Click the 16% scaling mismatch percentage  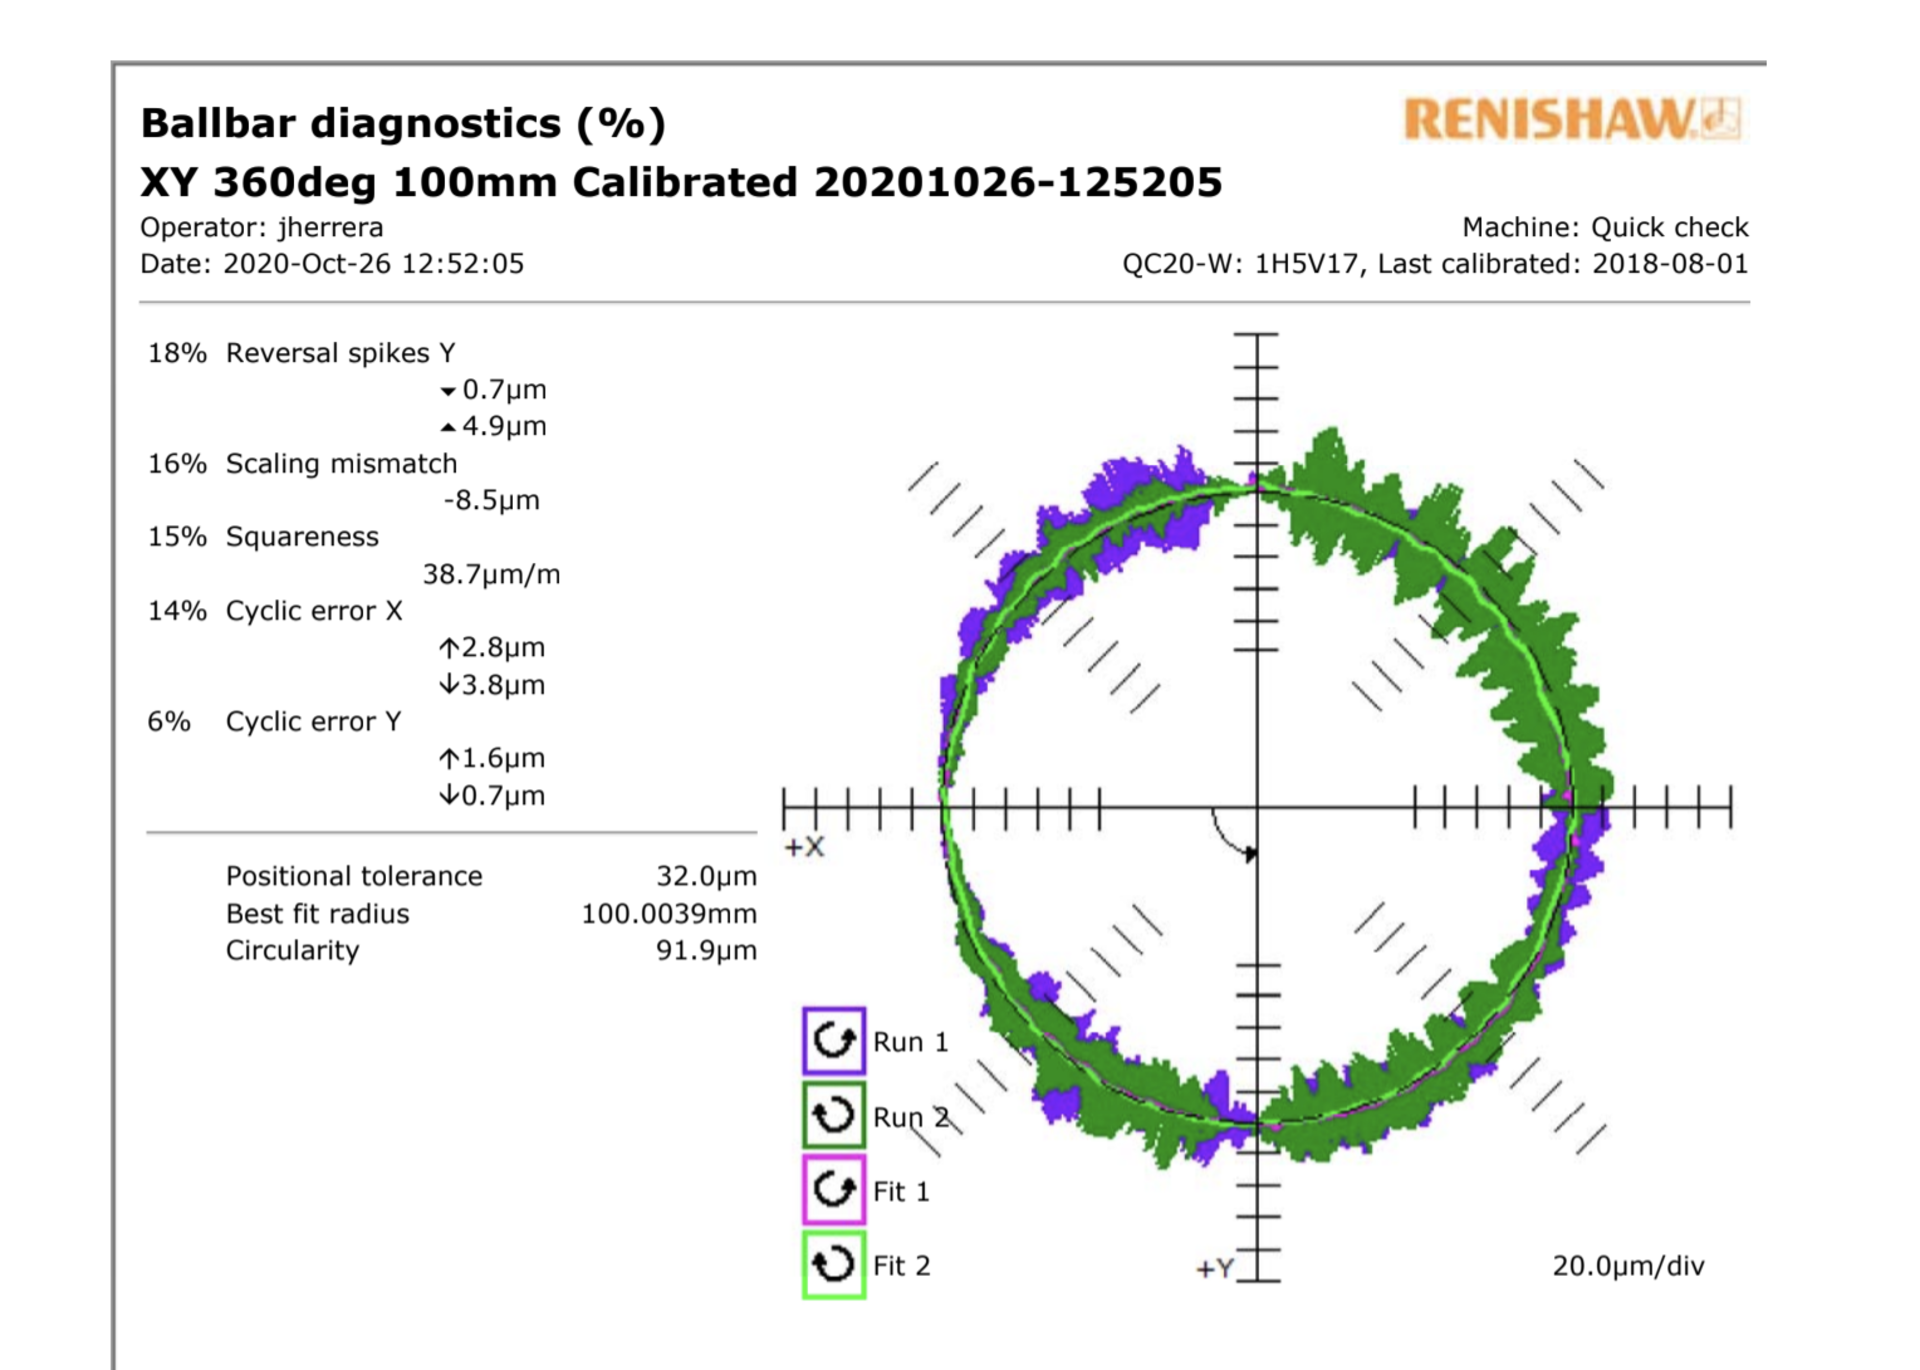pyautogui.click(x=177, y=464)
